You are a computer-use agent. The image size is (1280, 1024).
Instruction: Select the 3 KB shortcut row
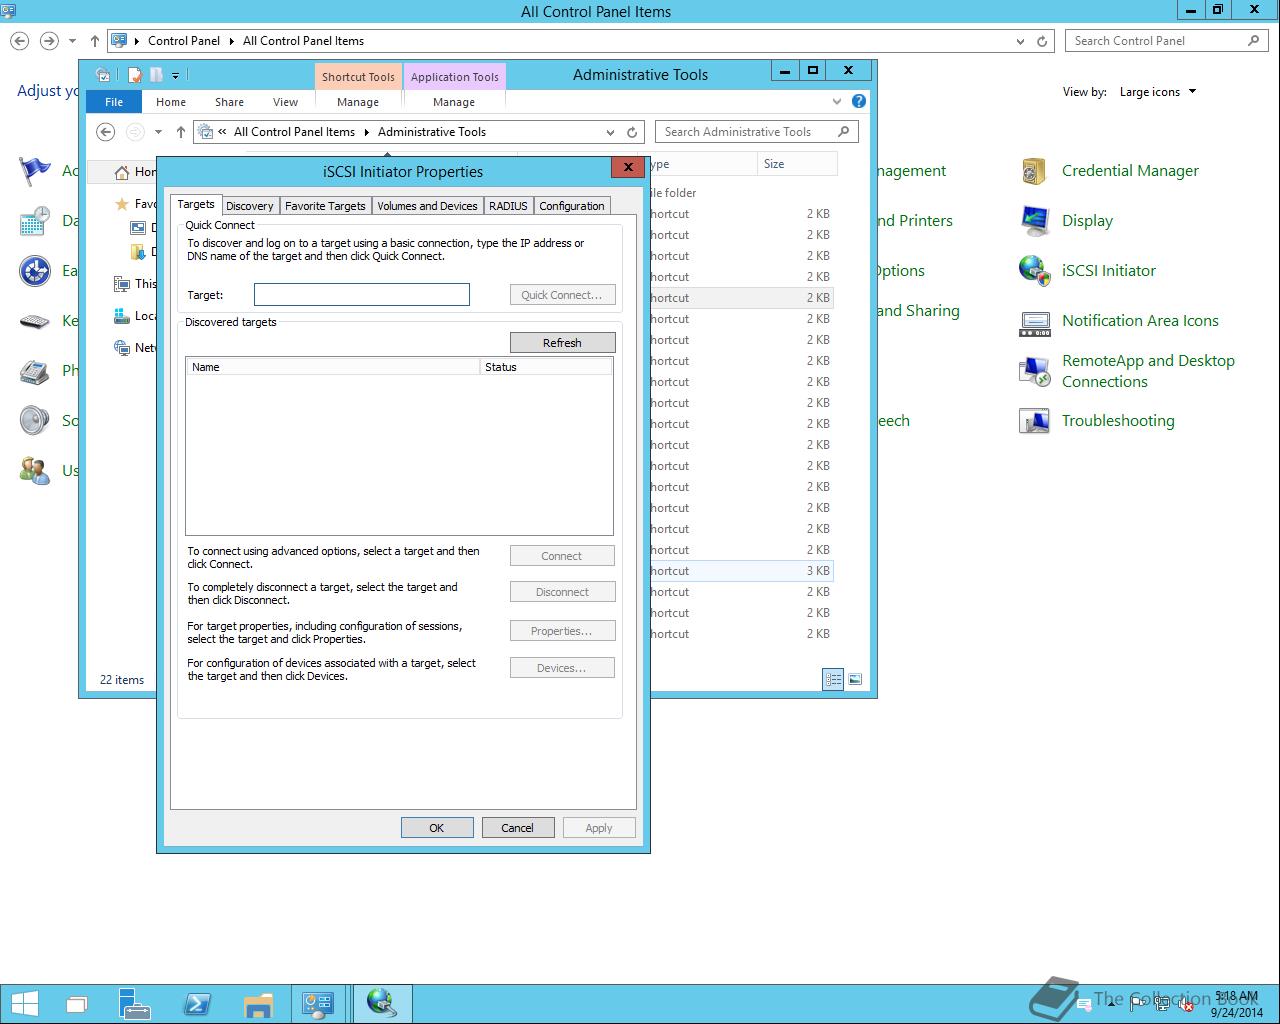[740, 571]
